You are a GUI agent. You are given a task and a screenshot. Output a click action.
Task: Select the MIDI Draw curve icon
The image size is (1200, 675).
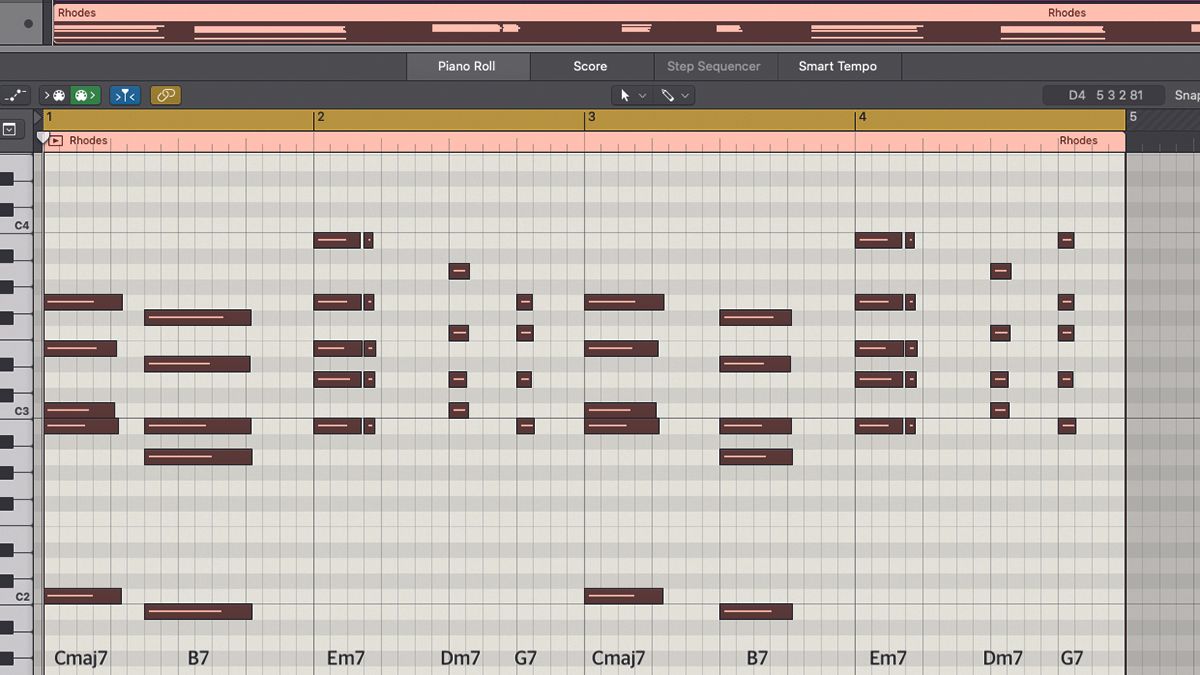(15, 94)
